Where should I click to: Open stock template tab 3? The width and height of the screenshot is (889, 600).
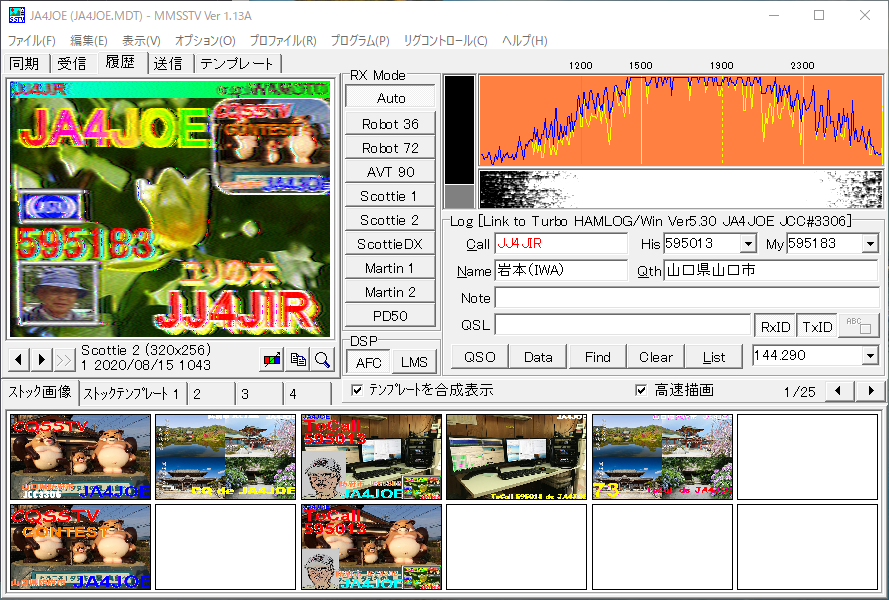(x=259, y=394)
